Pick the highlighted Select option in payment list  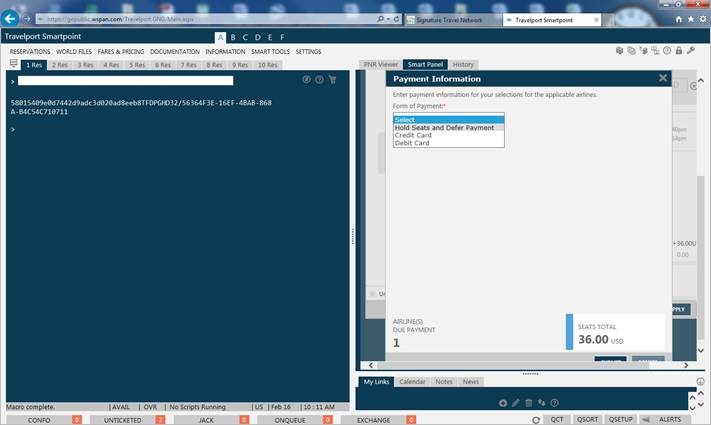click(448, 120)
